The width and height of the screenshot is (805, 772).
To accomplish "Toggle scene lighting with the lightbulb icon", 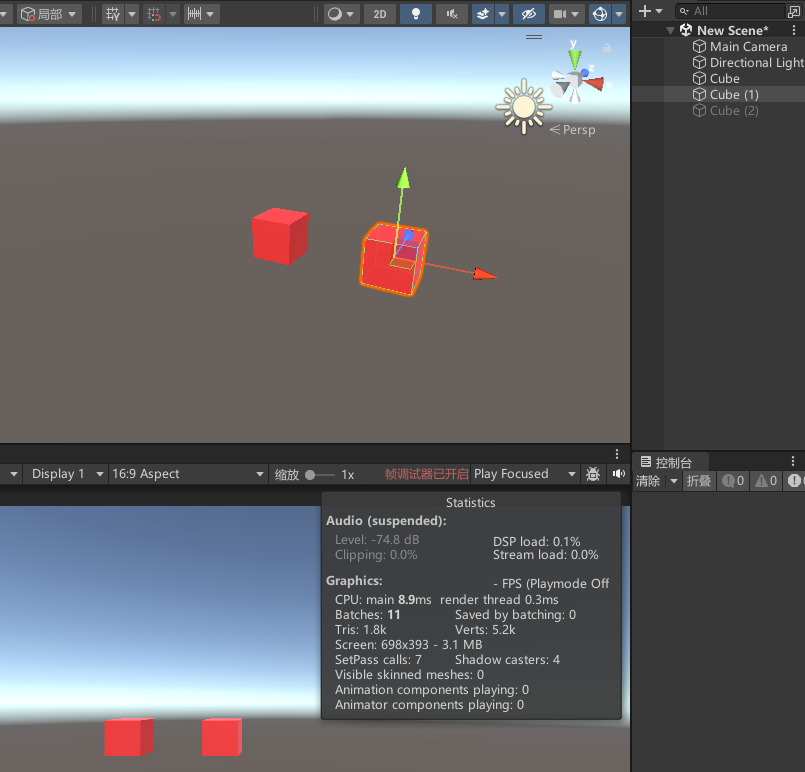I will point(416,13).
